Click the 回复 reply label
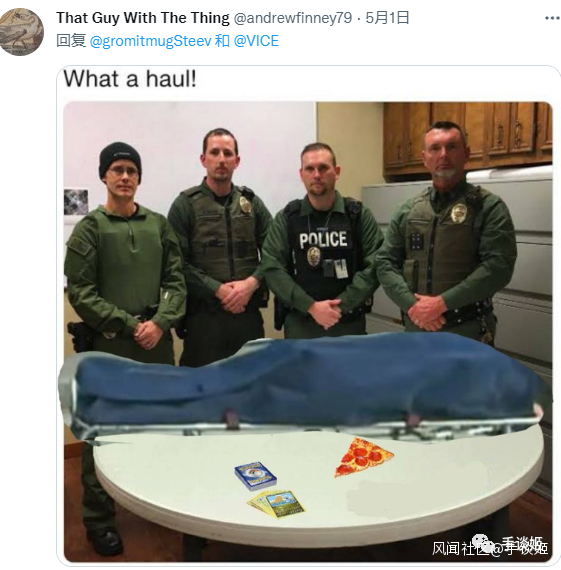Viewport: 561px width, 570px height. (x=71, y=40)
